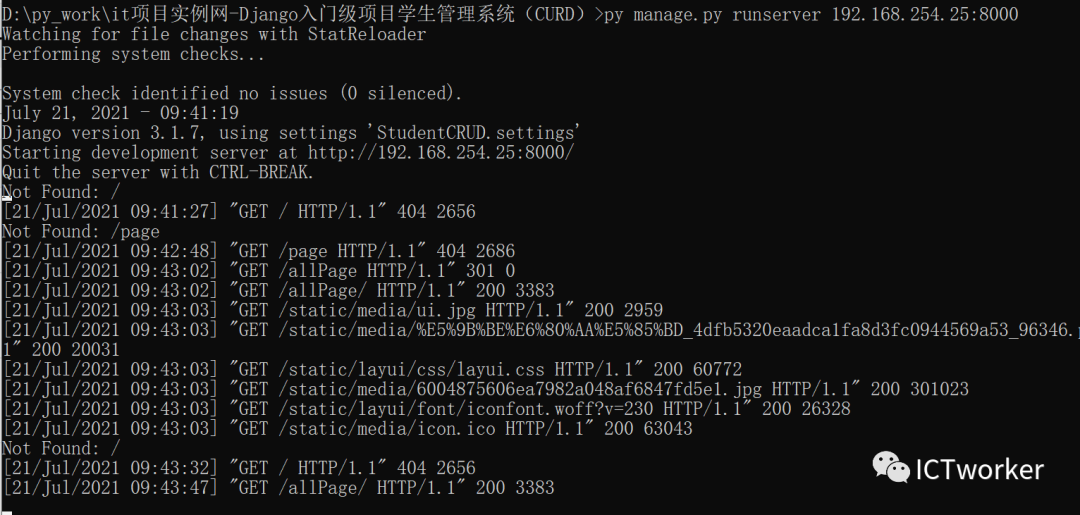Click the 'Django version 3.1.7' line
Viewport: 1080px width, 515px height.
(291, 132)
